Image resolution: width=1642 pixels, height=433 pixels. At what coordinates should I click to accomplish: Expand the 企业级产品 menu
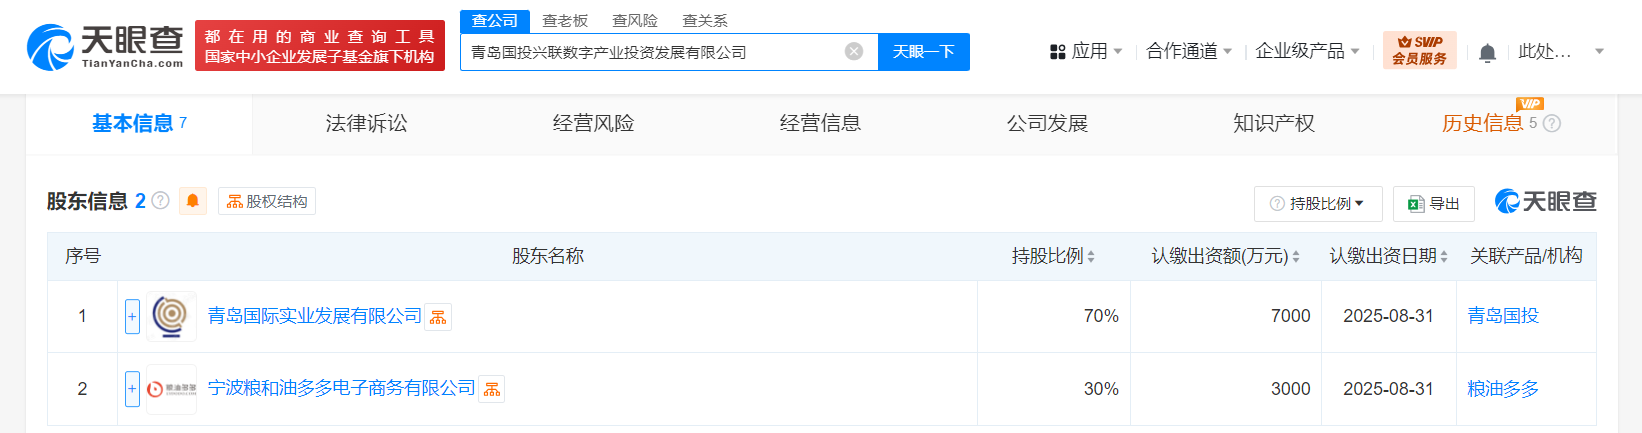[1307, 51]
